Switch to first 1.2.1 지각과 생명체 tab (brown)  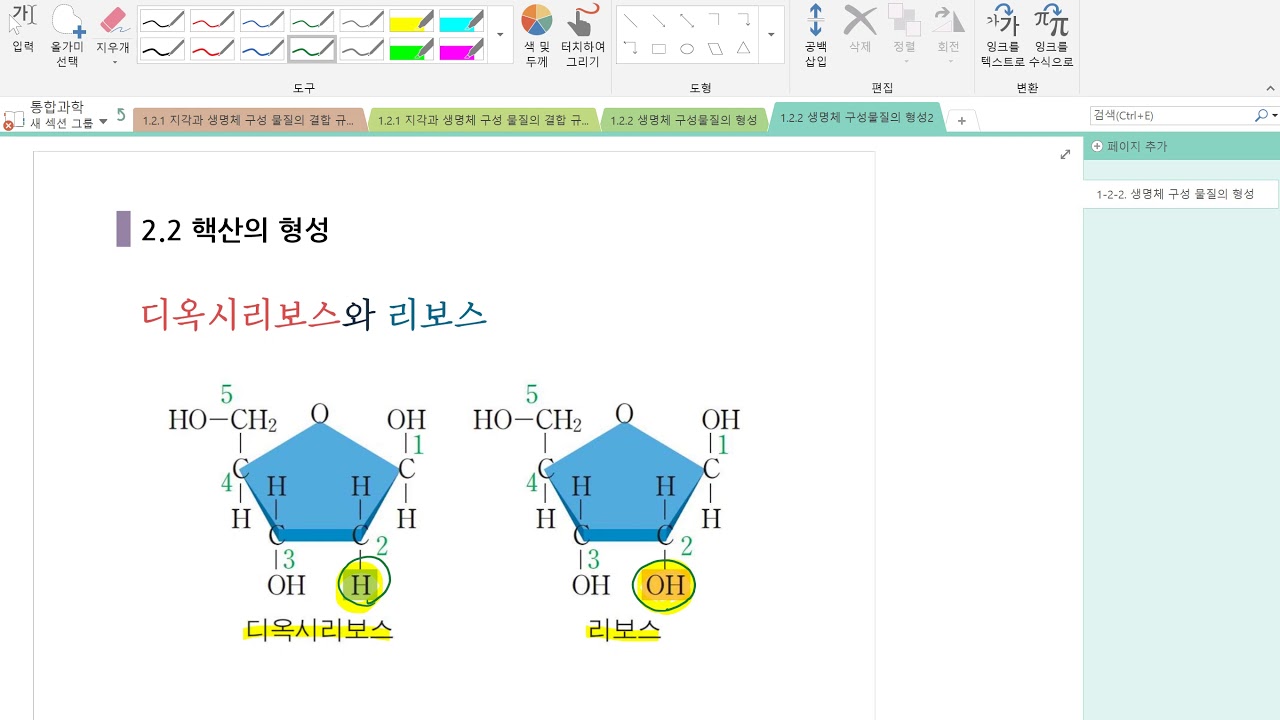[x=248, y=120]
